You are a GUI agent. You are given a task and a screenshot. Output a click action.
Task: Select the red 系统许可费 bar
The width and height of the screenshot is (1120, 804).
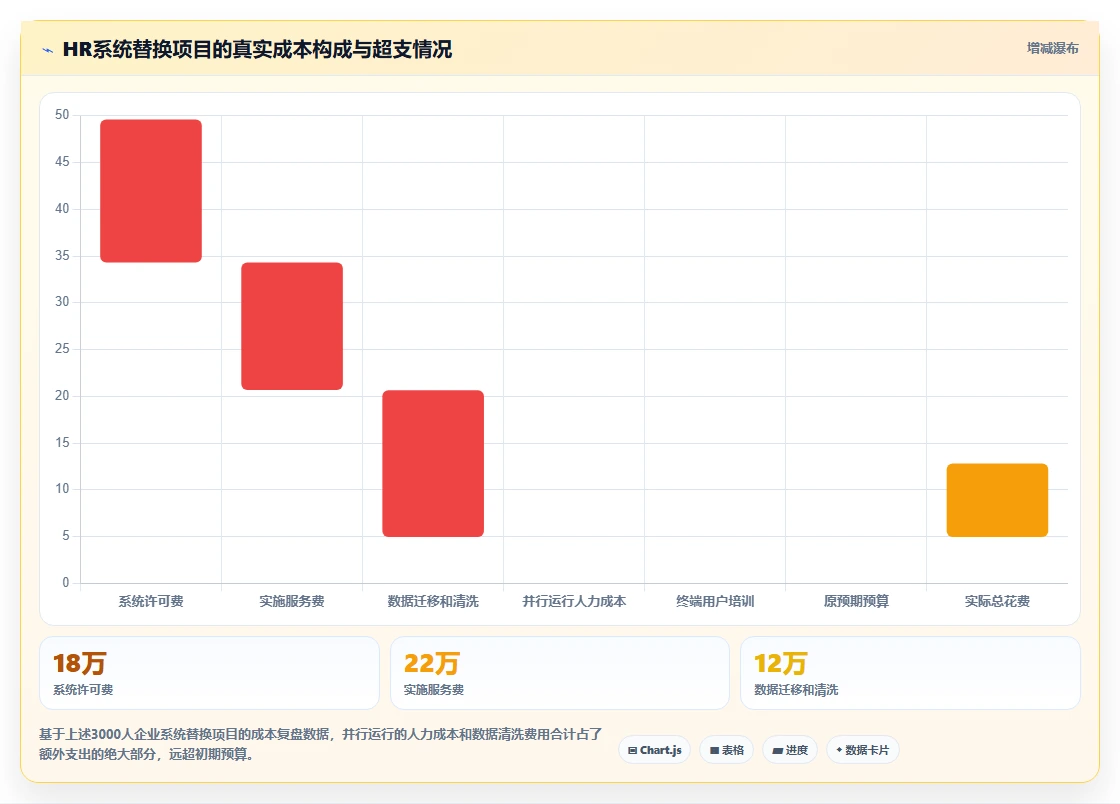(151, 191)
